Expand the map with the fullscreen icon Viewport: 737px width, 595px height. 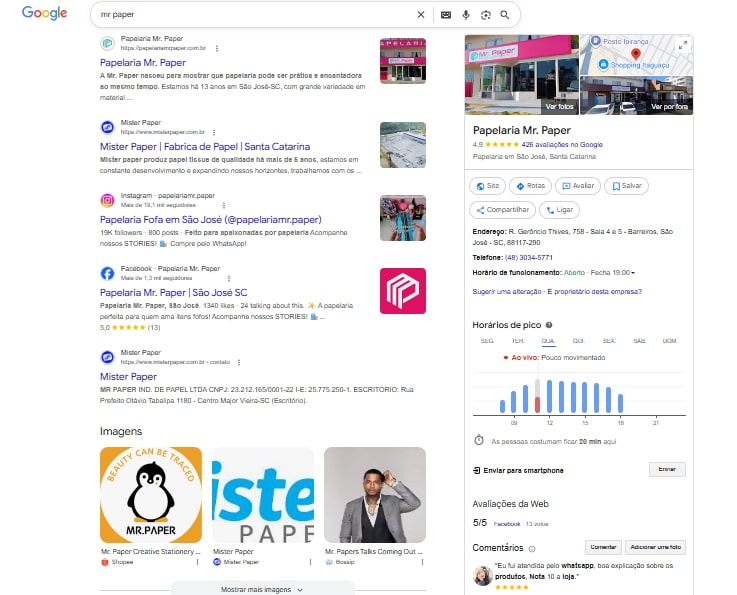click(683, 45)
